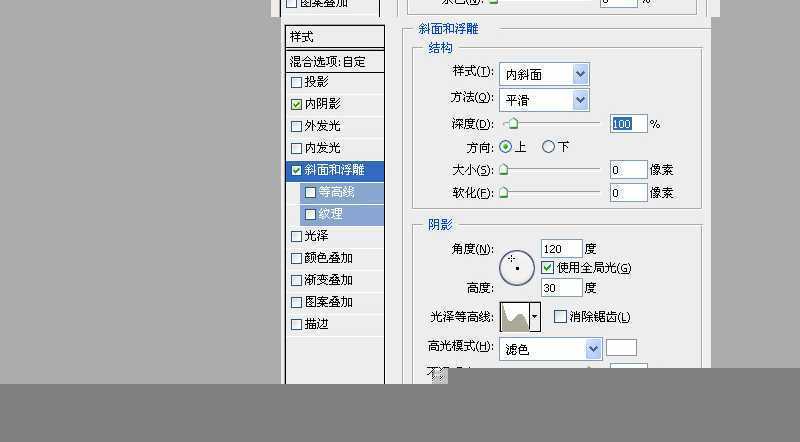This screenshot has width=800, height=442.
Task: Select the 描边 style row label
Action: pyautogui.click(x=316, y=324)
